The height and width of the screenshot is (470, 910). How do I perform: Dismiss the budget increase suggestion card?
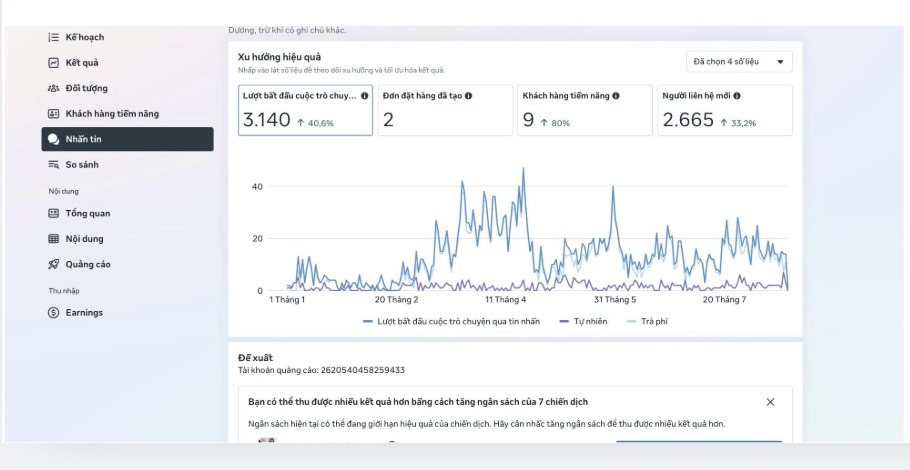coord(770,402)
